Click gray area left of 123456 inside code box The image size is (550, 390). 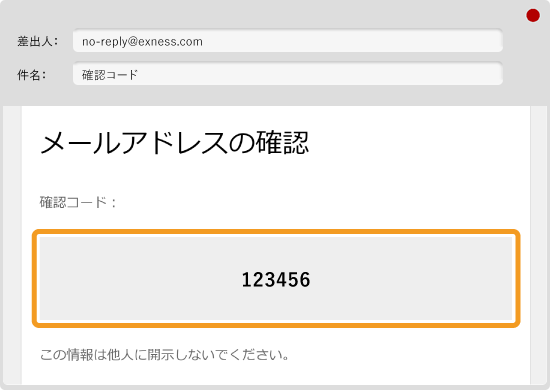pos(140,279)
